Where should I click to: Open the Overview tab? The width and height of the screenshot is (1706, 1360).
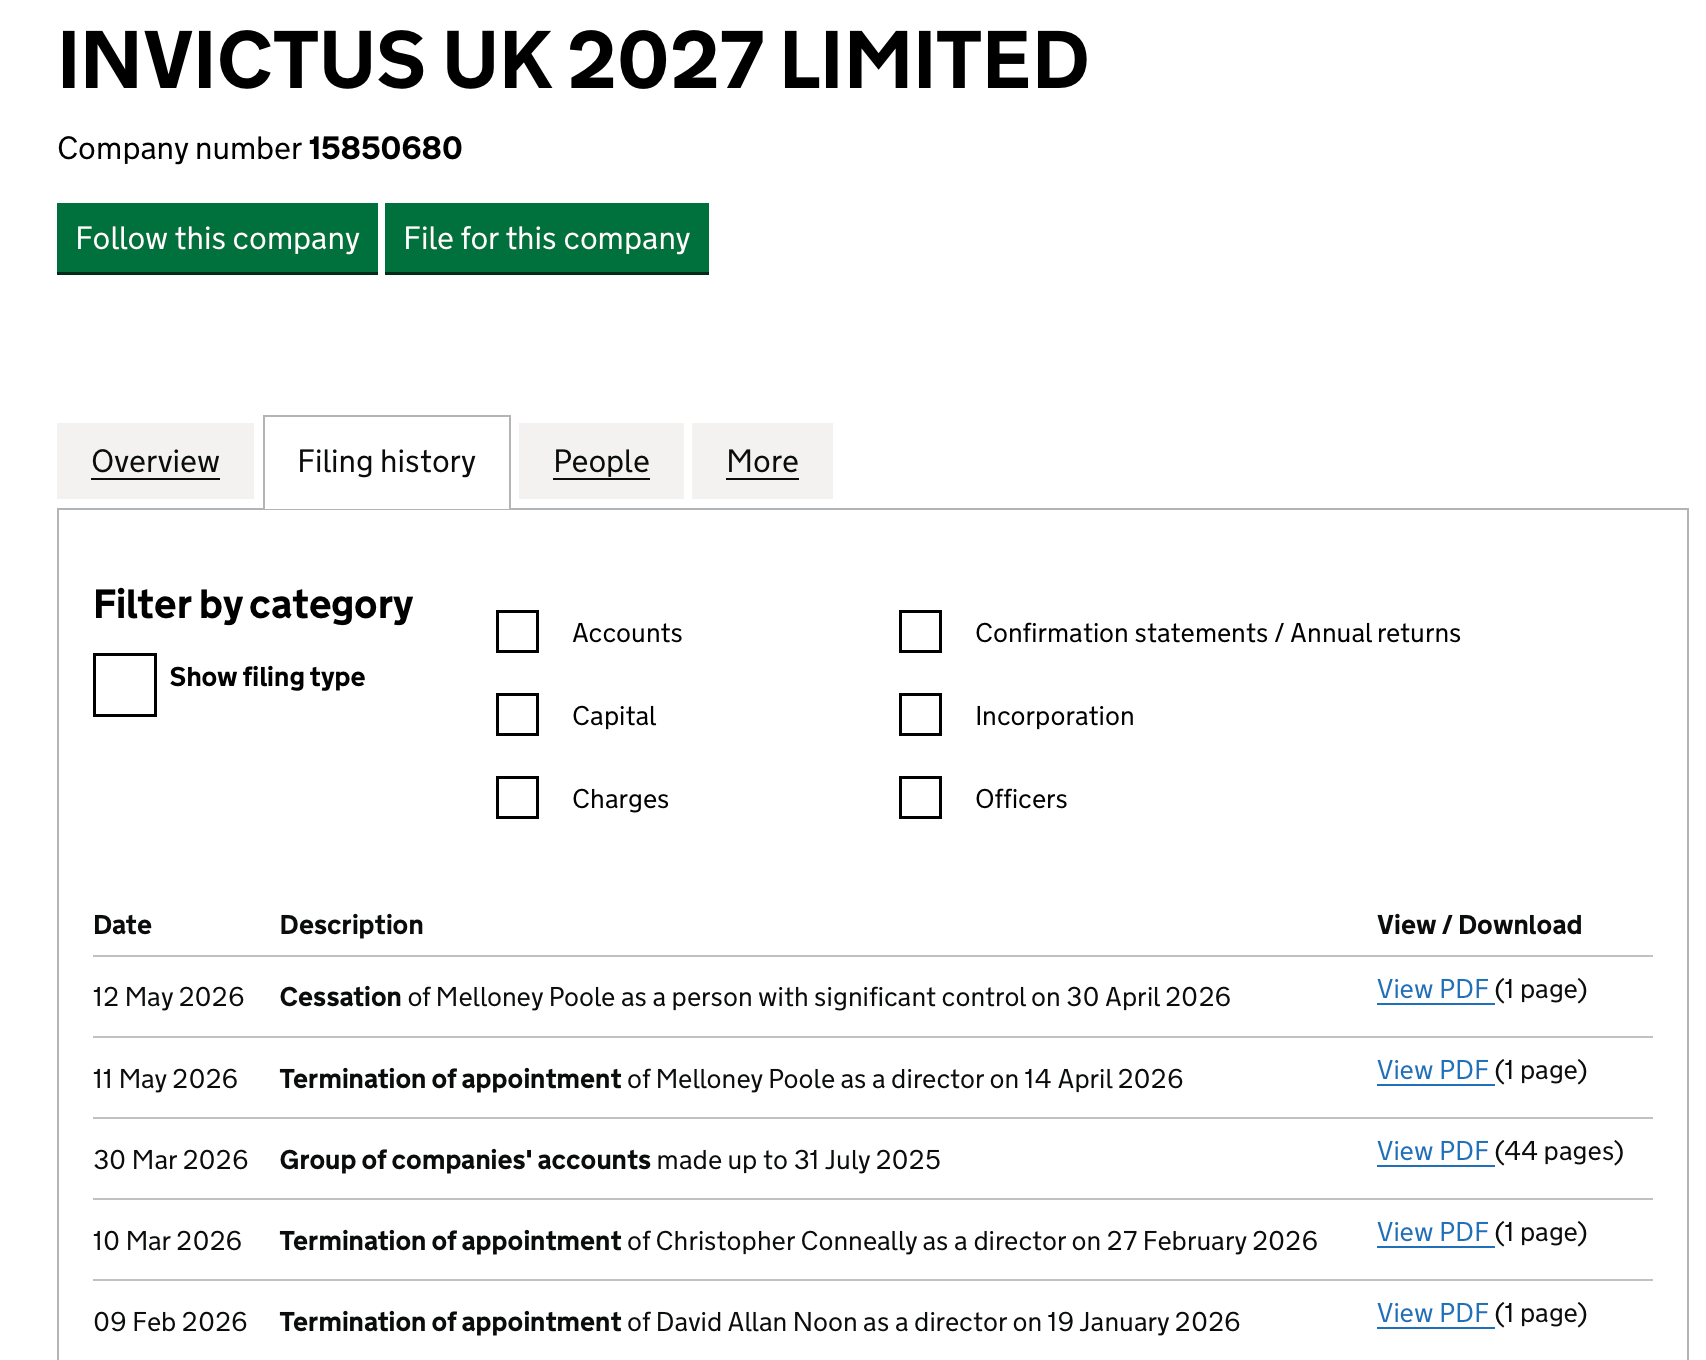(x=155, y=461)
